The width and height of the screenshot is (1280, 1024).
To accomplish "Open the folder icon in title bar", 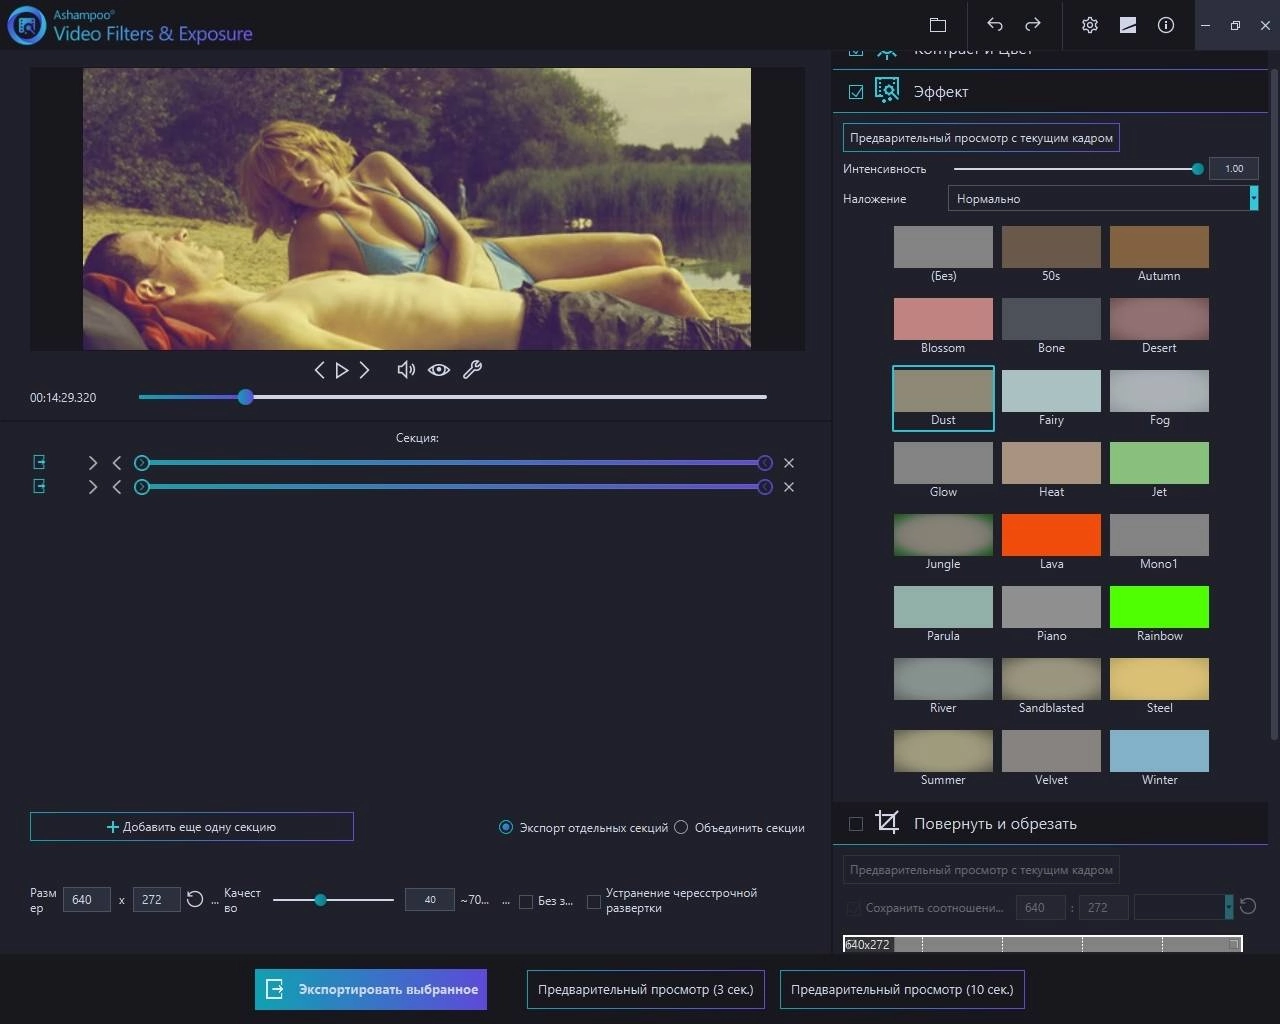I will pos(937,25).
